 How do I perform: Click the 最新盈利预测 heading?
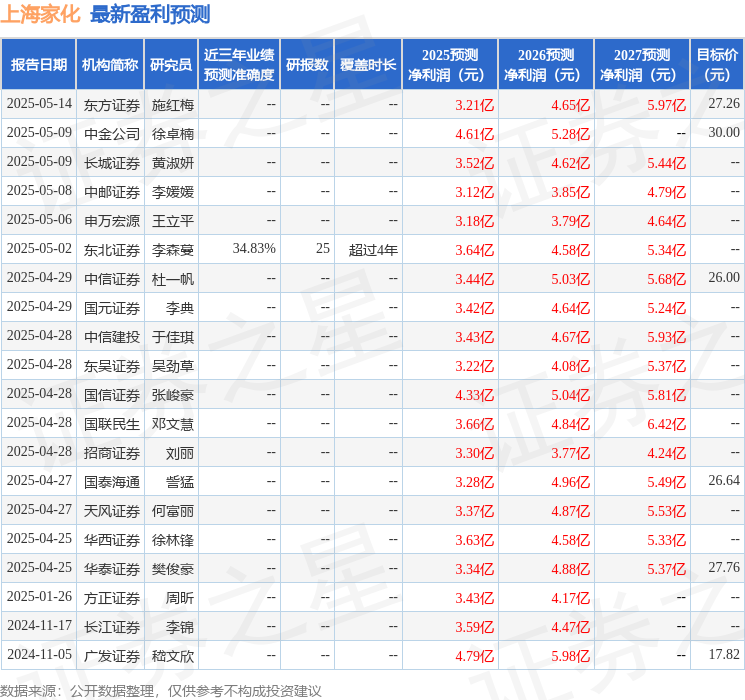tap(150, 14)
